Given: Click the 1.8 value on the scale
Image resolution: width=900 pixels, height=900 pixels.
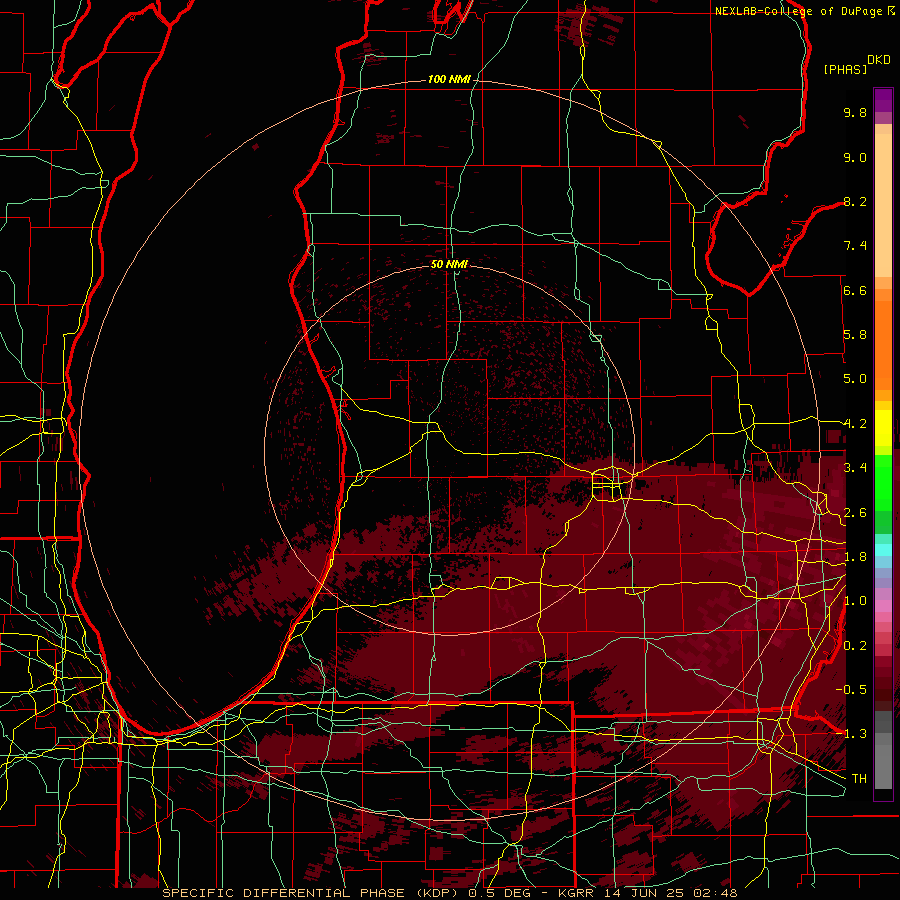Looking at the screenshot, I should [x=855, y=557].
